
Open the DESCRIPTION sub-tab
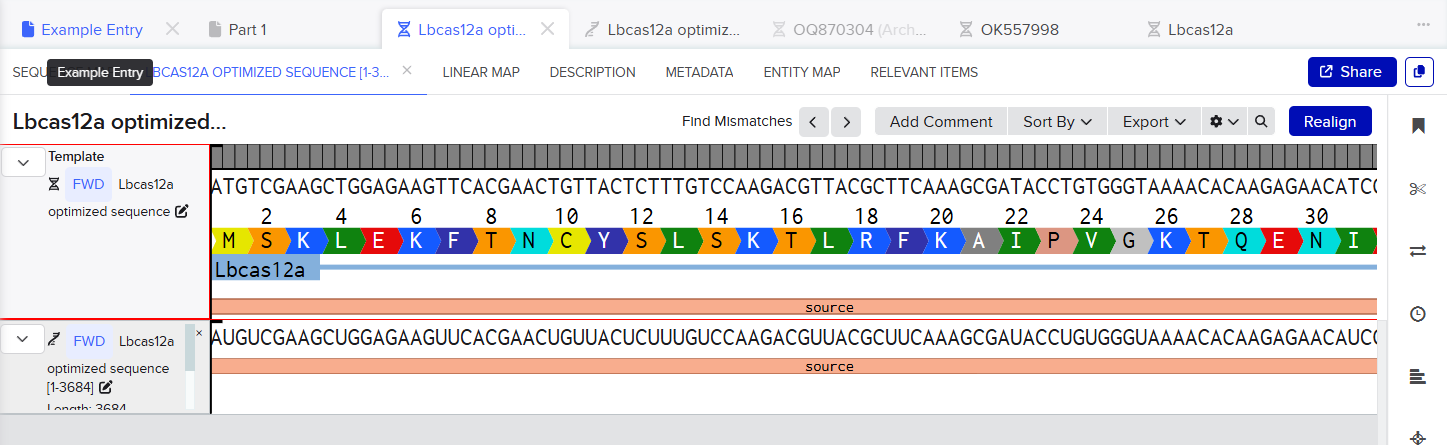coord(592,72)
